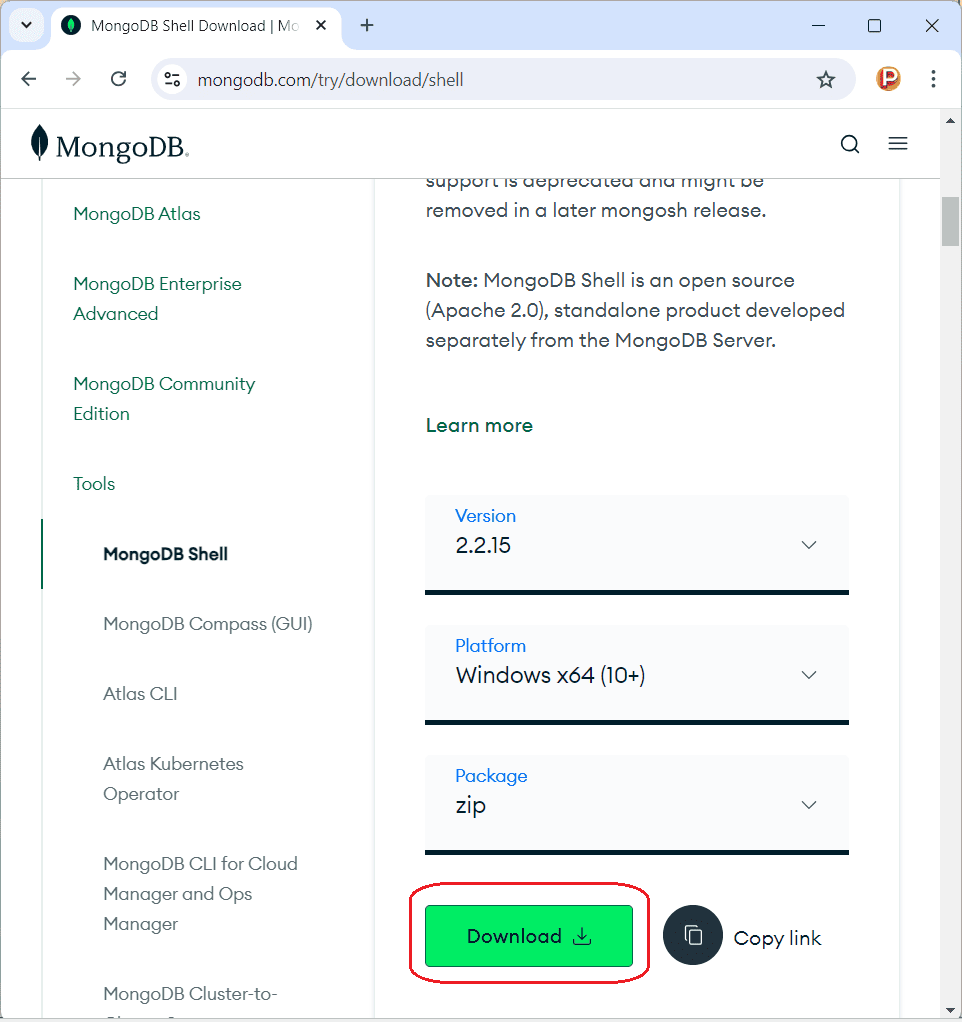Click the Learn more link
962x1022 pixels.
tap(479, 426)
